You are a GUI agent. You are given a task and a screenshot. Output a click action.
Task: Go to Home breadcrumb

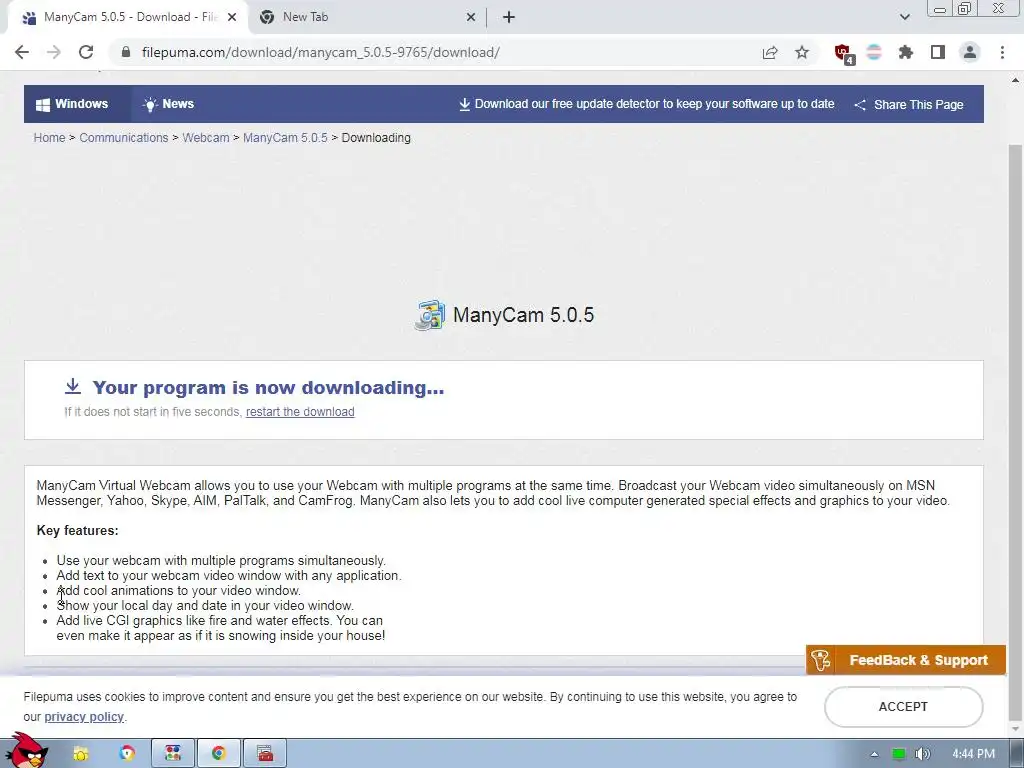[50, 138]
